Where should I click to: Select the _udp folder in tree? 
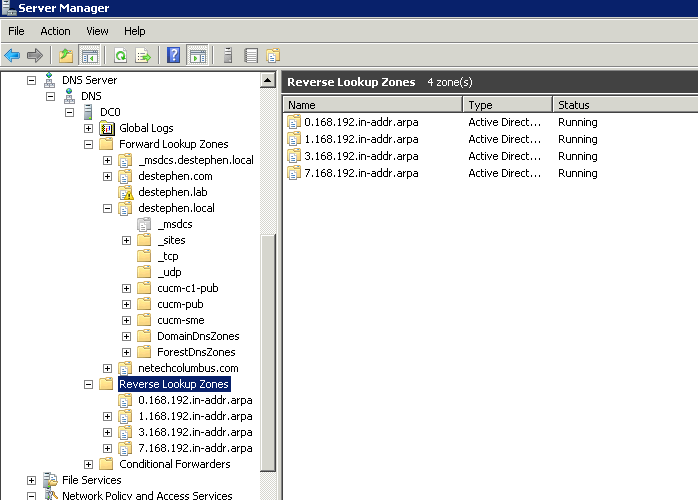pos(169,272)
